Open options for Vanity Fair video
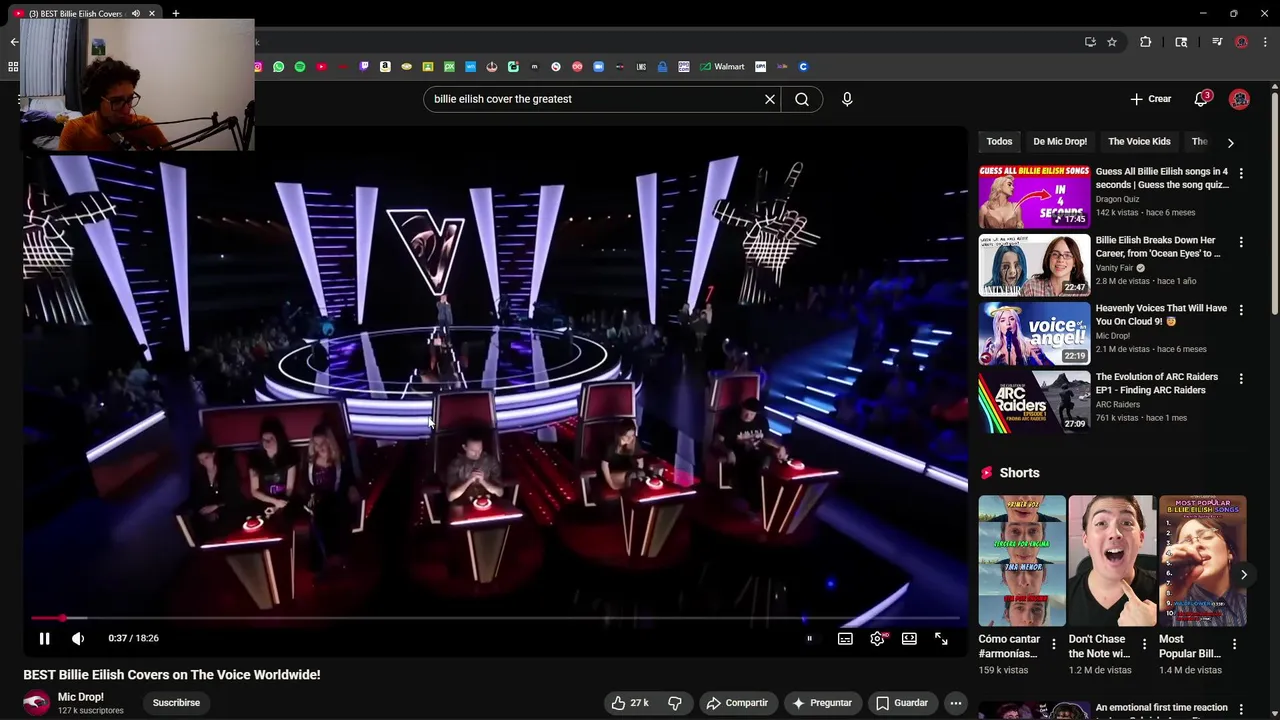This screenshot has width=1280, height=720. [x=1241, y=242]
